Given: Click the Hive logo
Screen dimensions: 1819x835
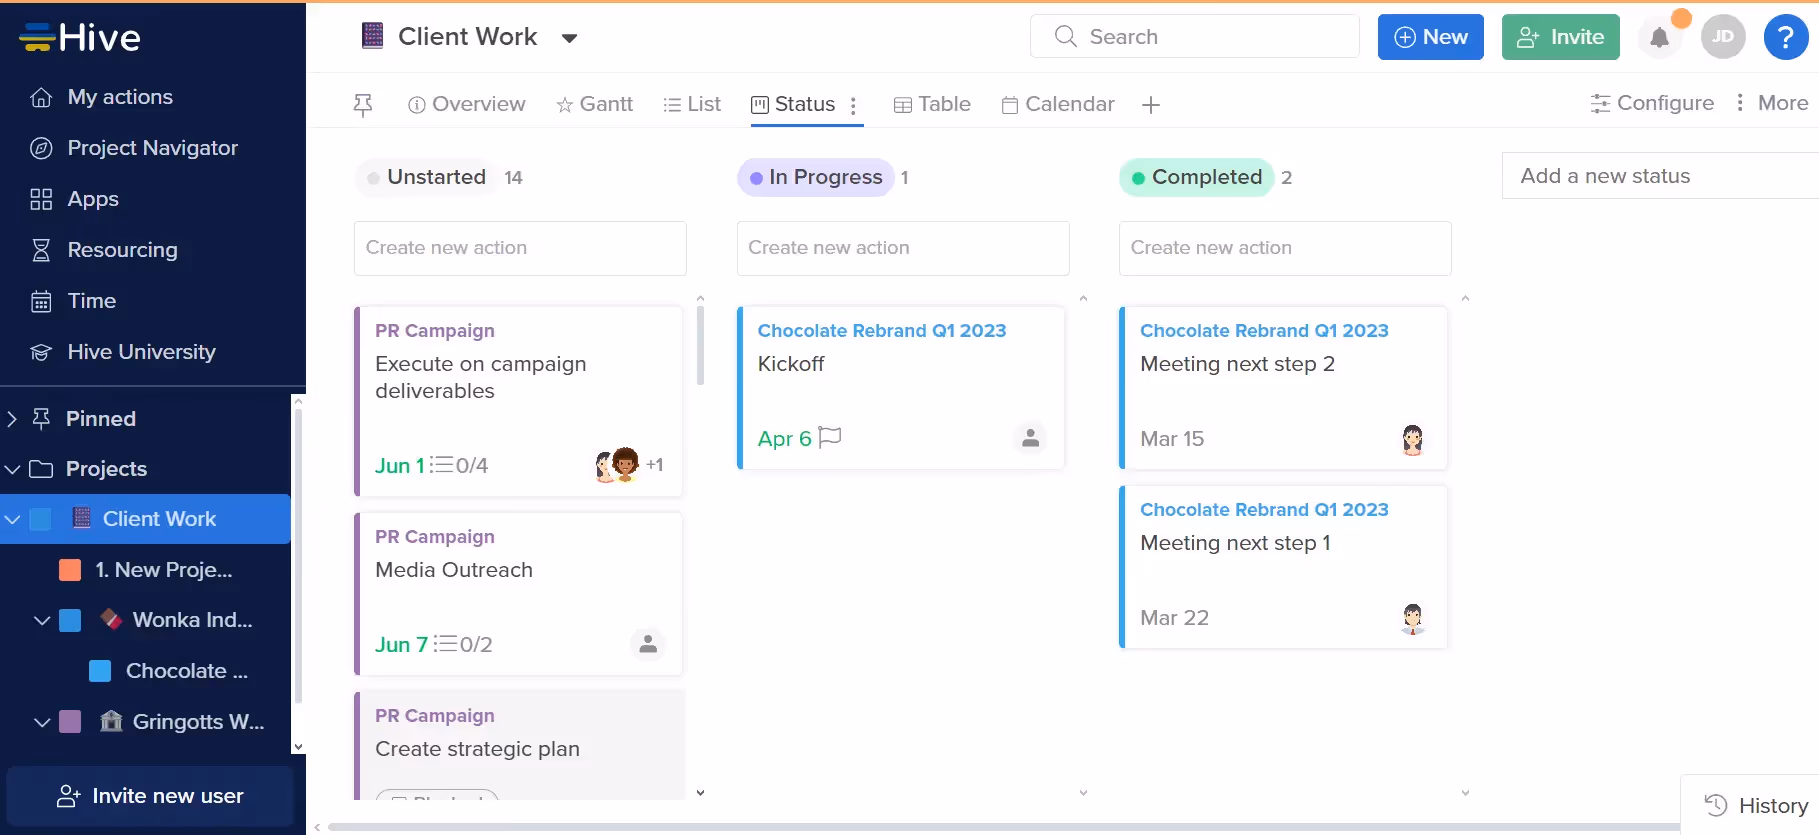Looking at the screenshot, I should [80, 38].
